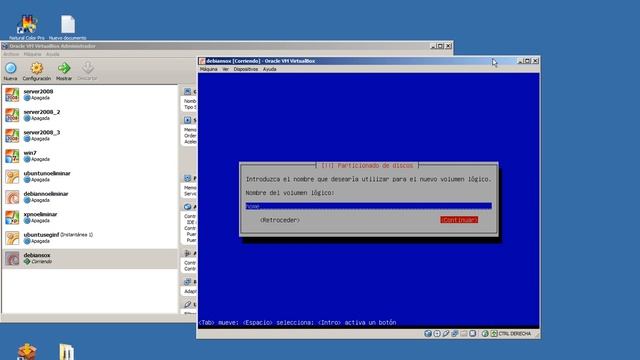640x360 pixels.
Task: Open the Archivo menu in VirtualBox Administrador
Action: tap(11, 54)
